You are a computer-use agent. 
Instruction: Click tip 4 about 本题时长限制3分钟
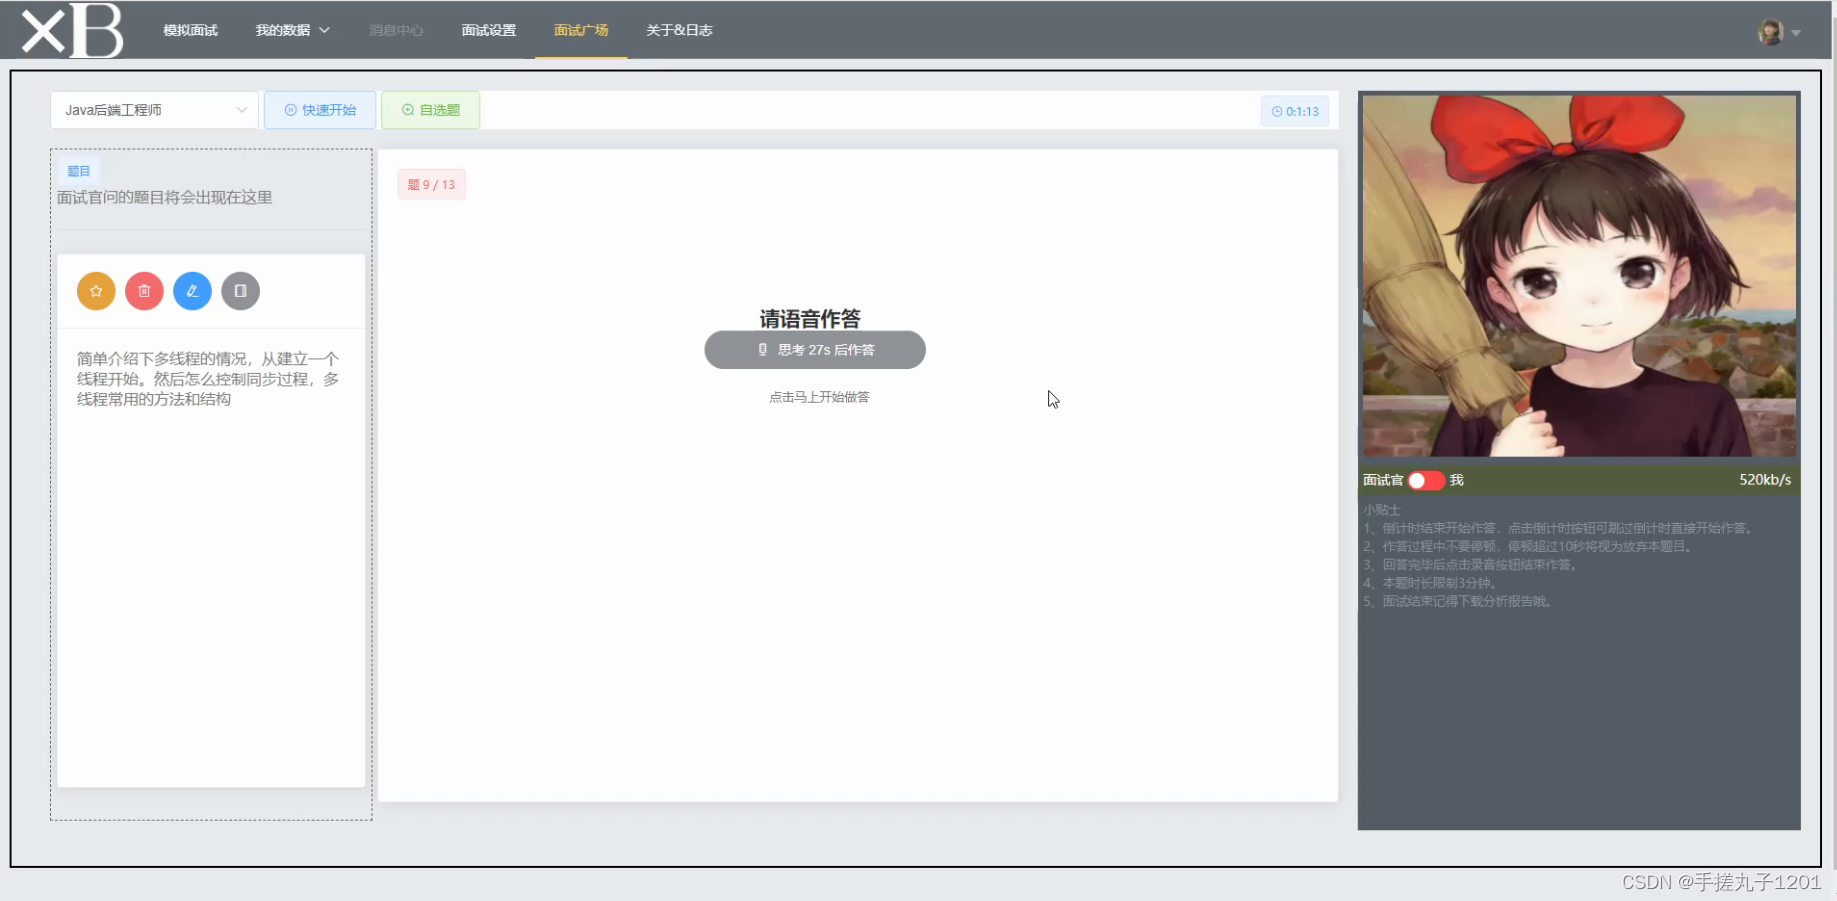[x=1430, y=583]
